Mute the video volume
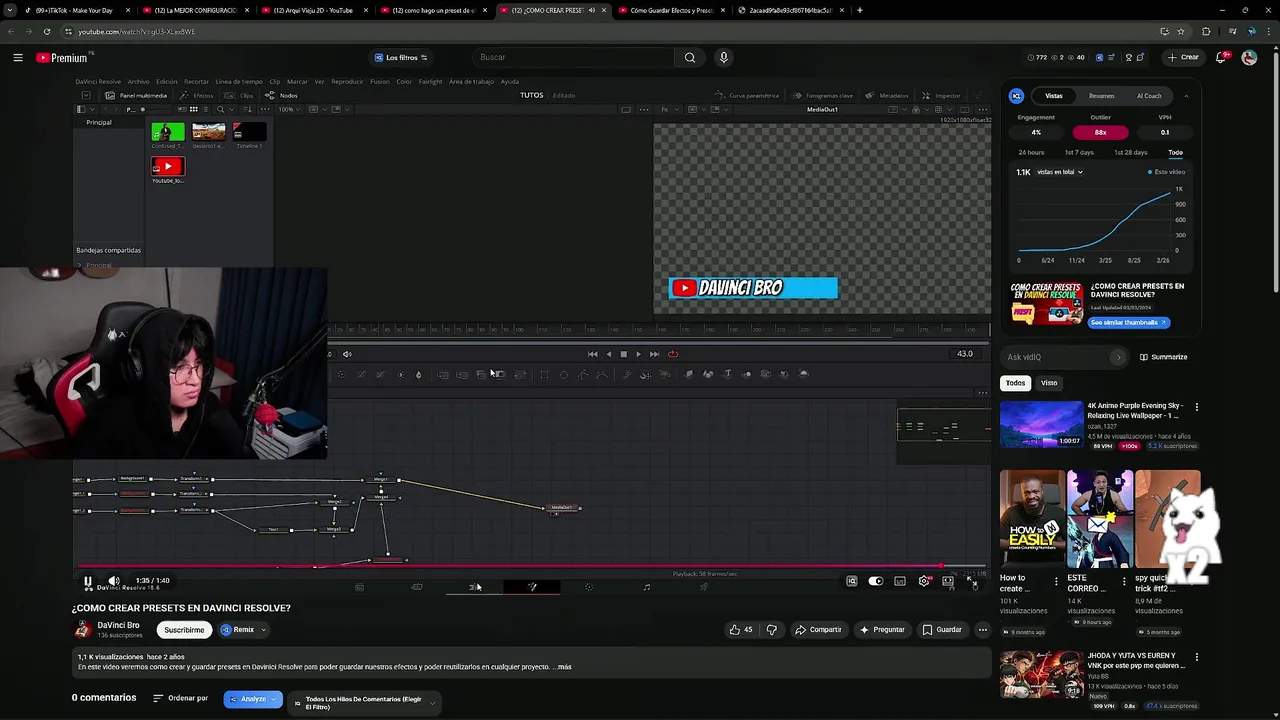The image size is (1280, 720). (114, 581)
